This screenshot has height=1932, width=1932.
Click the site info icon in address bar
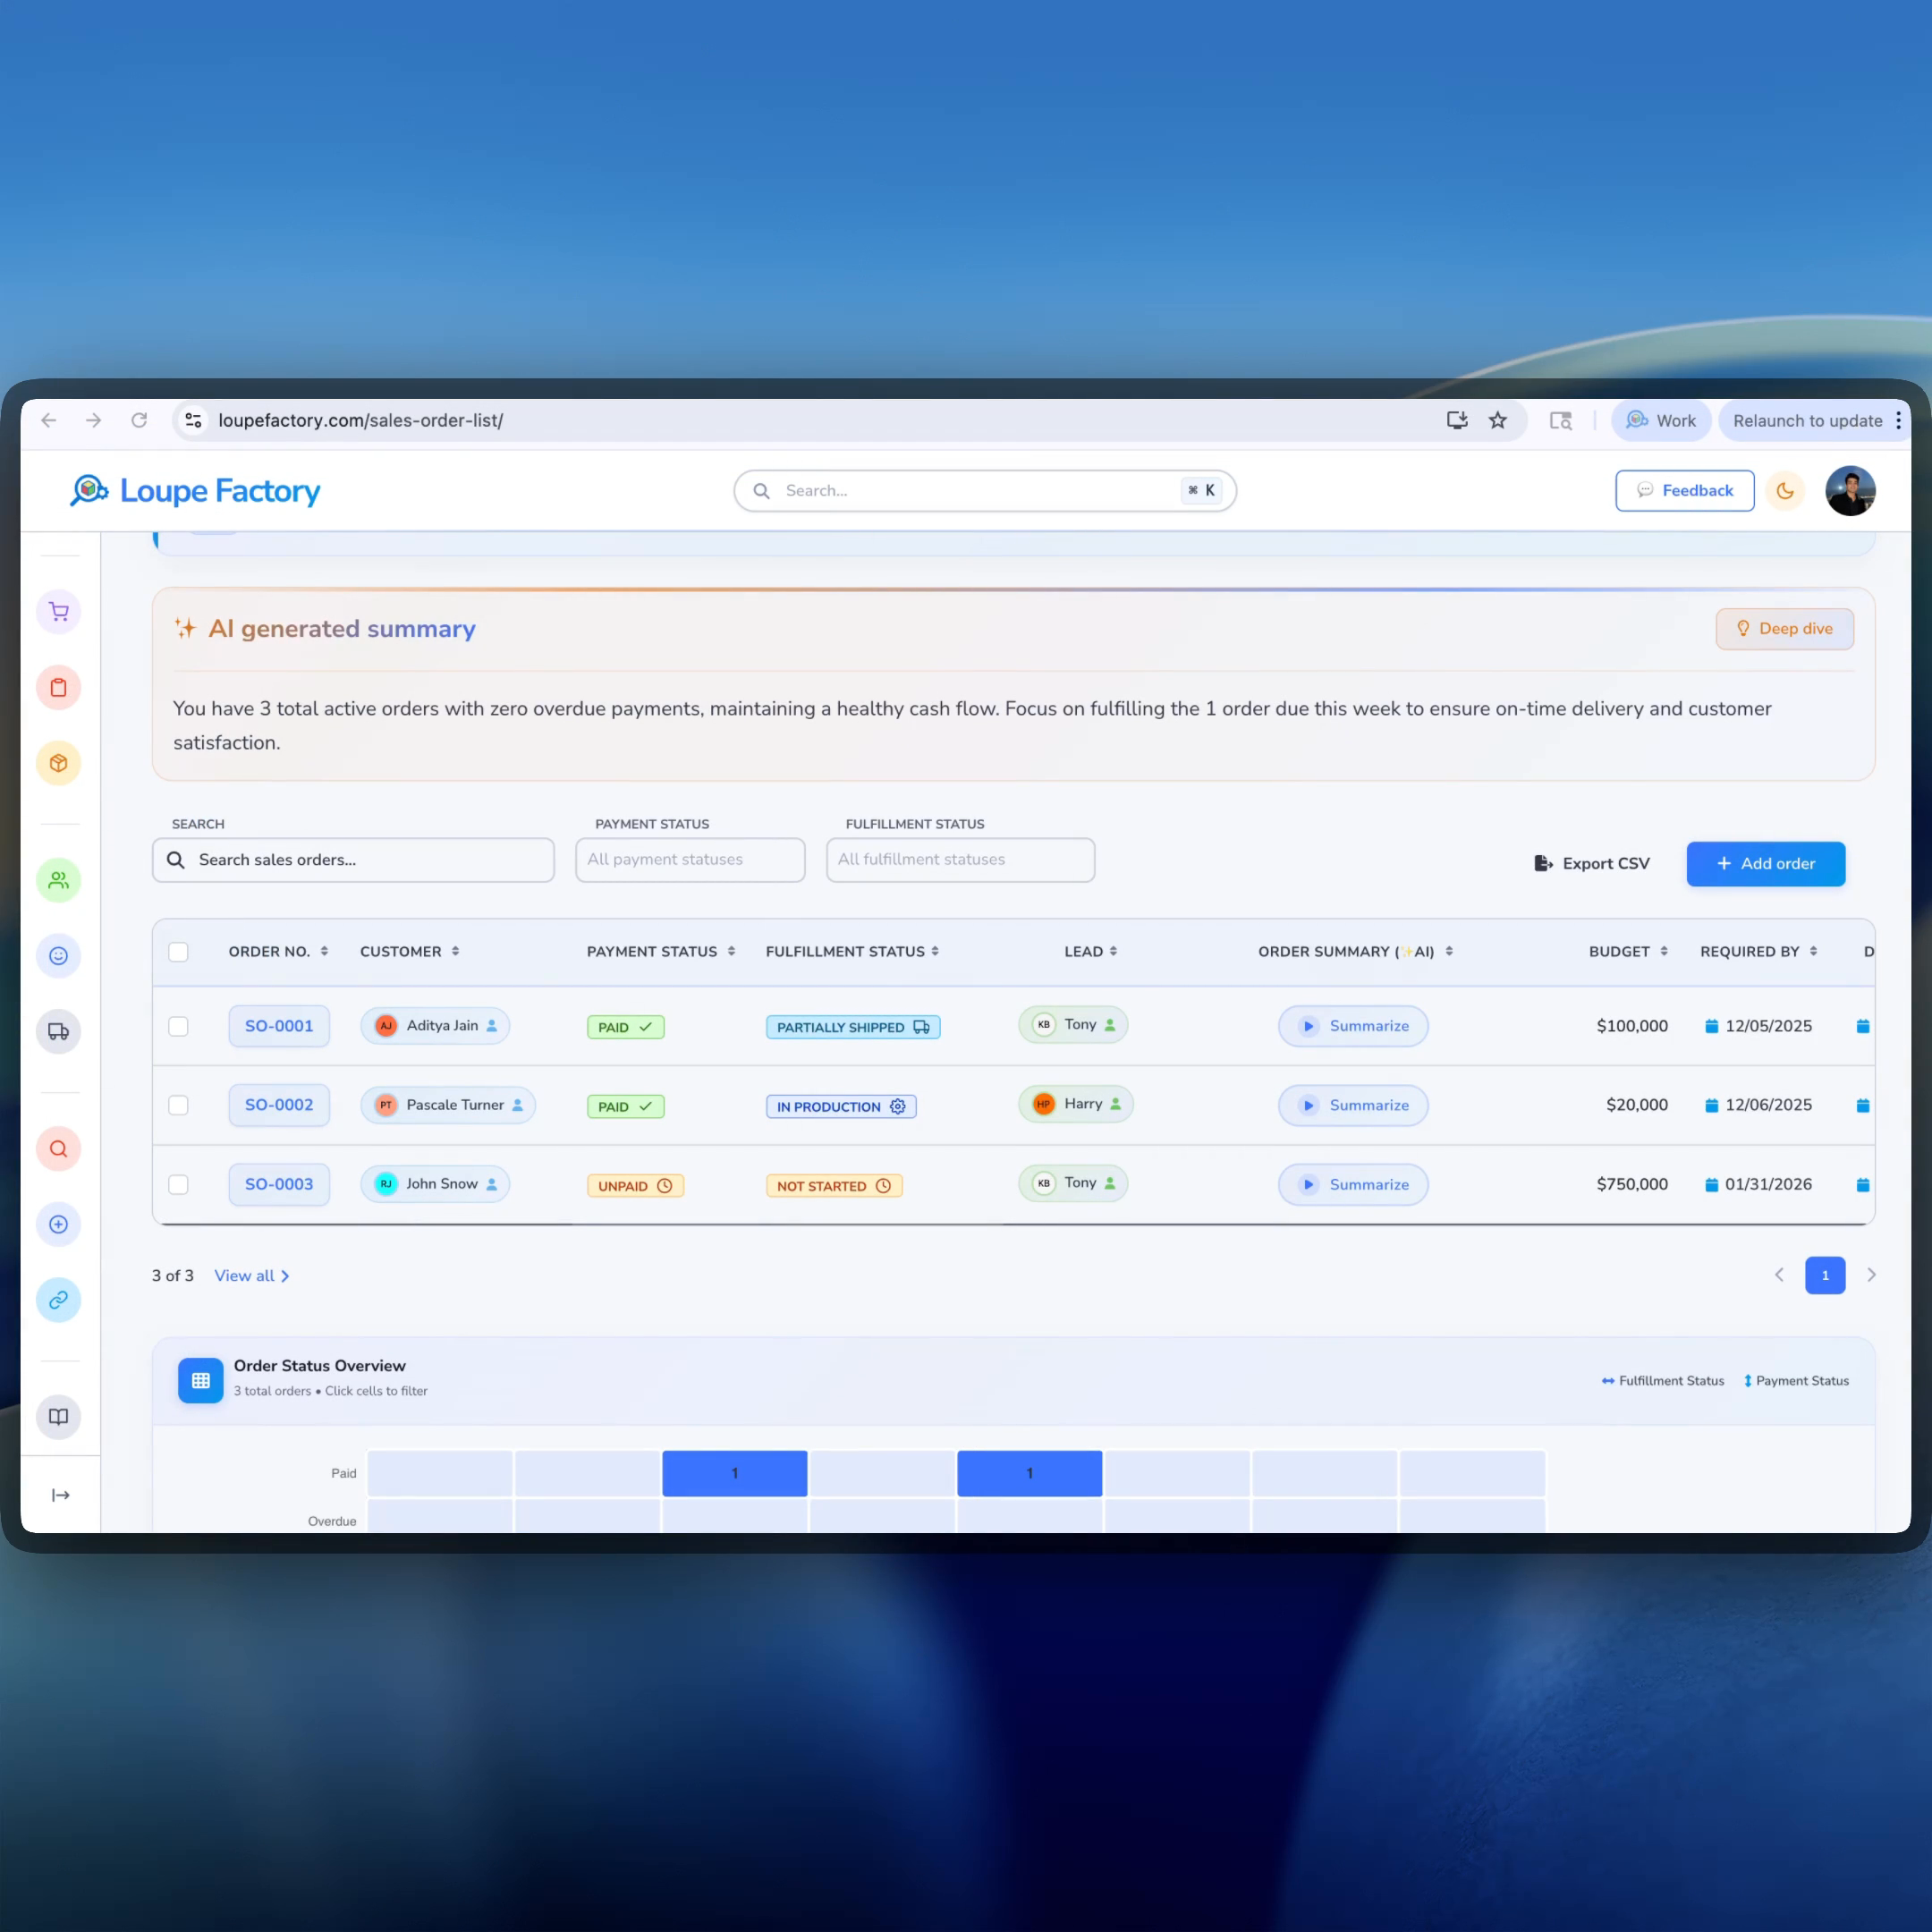click(x=194, y=420)
